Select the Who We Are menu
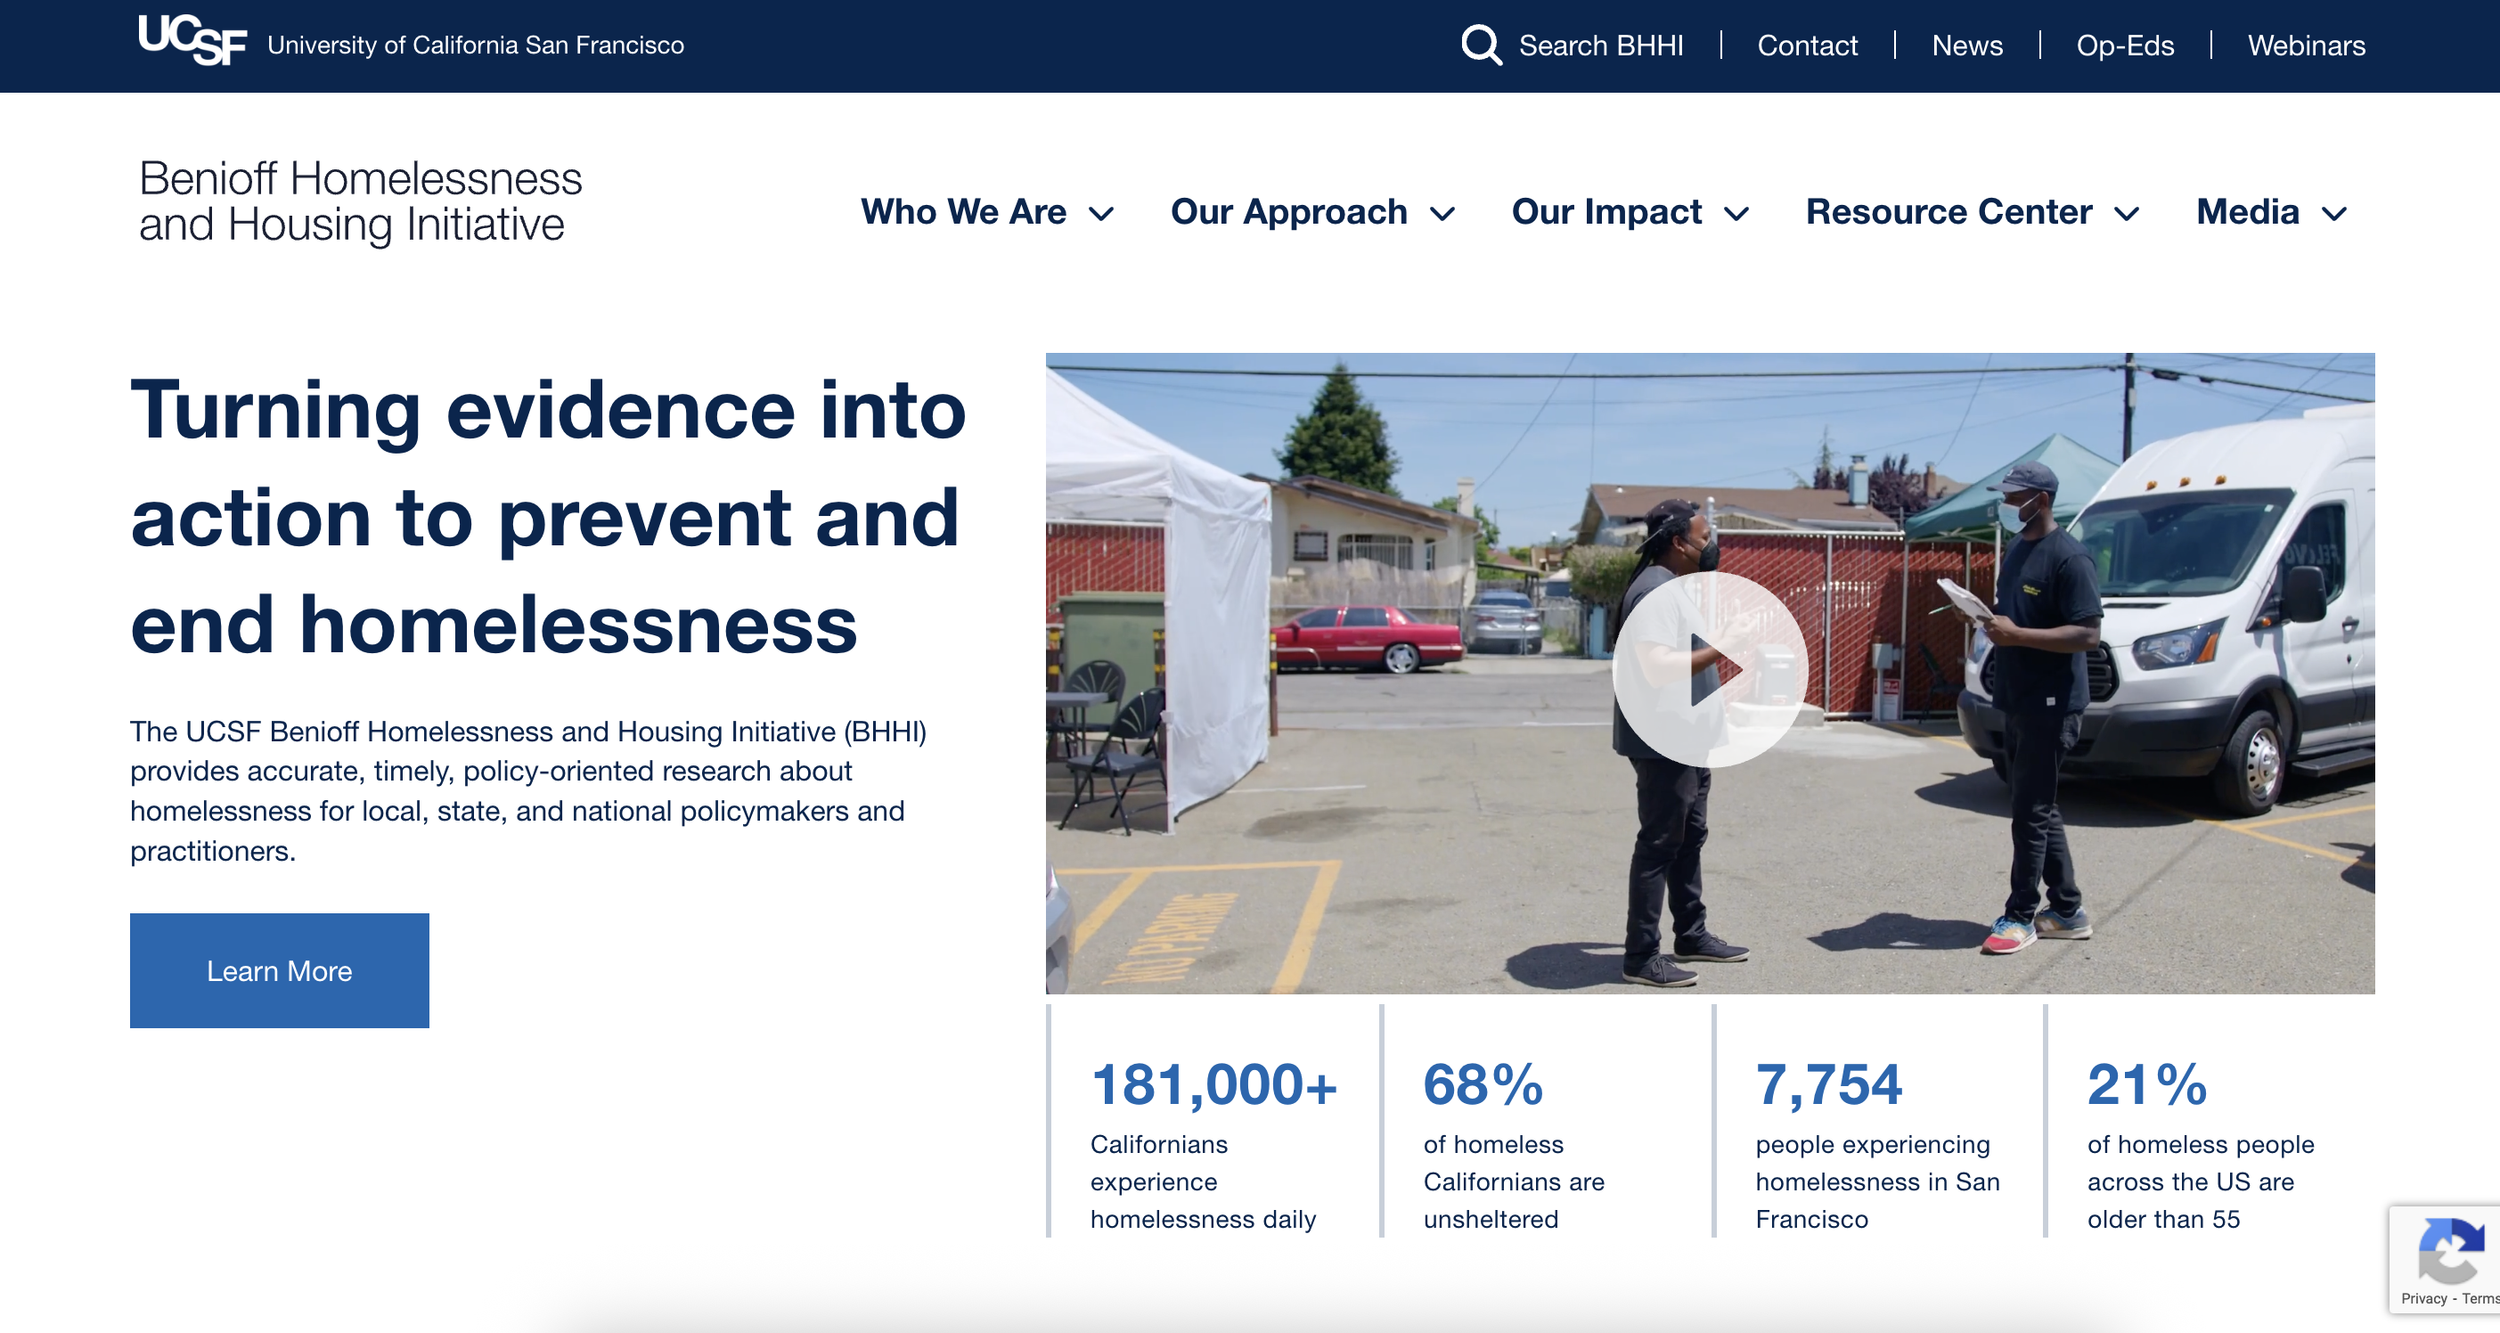This screenshot has width=2500, height=1333. [x=963, y=212]
